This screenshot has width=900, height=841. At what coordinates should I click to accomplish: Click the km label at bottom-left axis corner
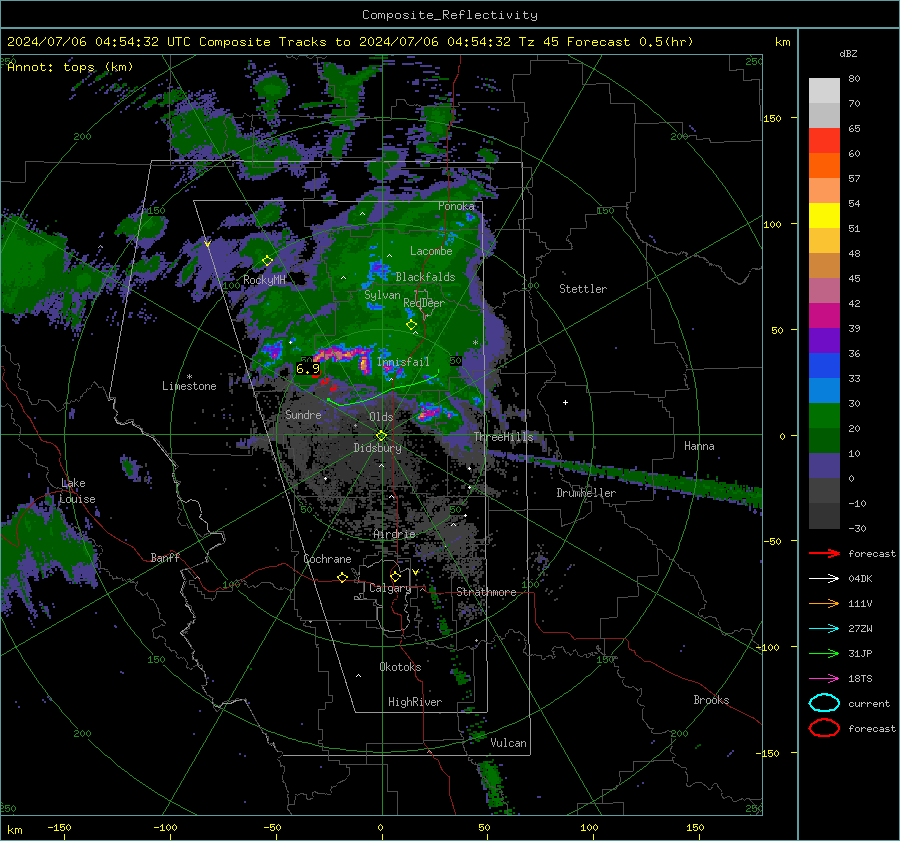(x=15, y=830)
